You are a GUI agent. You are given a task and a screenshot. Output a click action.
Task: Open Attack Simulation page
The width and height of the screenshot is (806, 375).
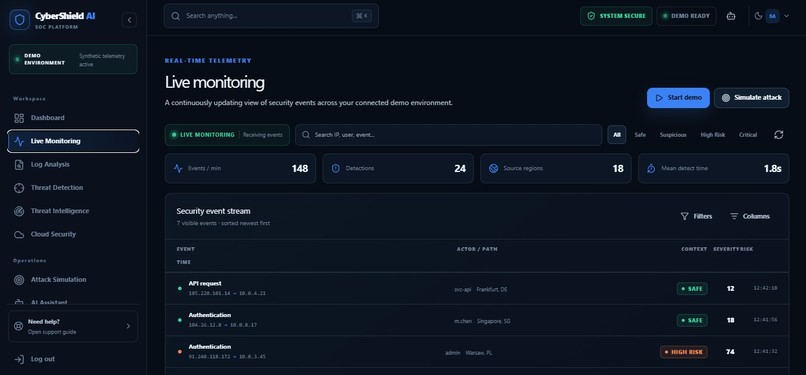tap(73, 280)
